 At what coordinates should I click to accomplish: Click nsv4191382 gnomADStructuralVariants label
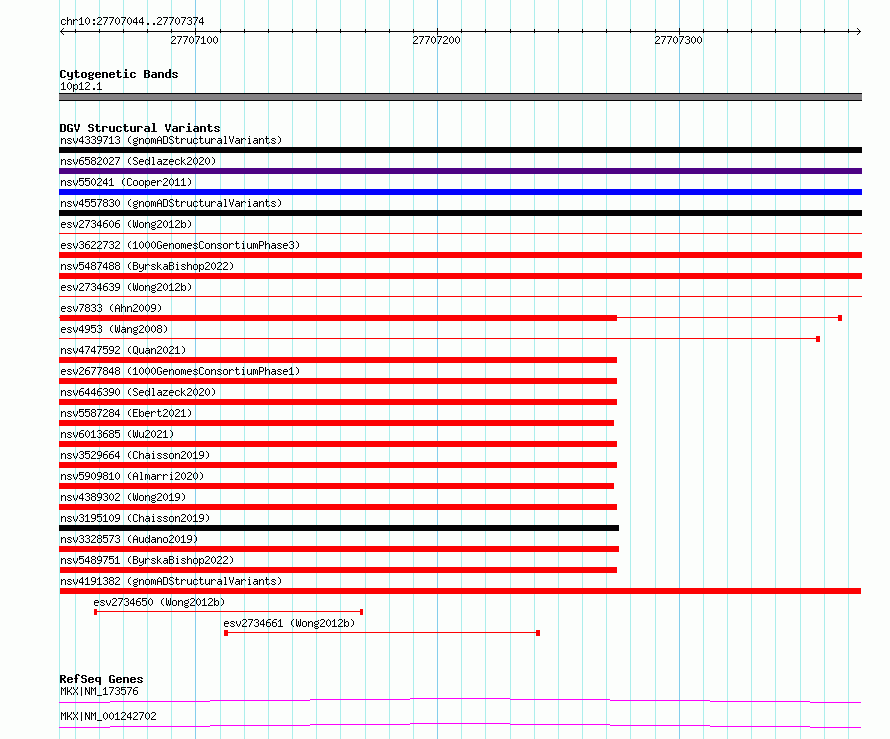pos(171,581)
